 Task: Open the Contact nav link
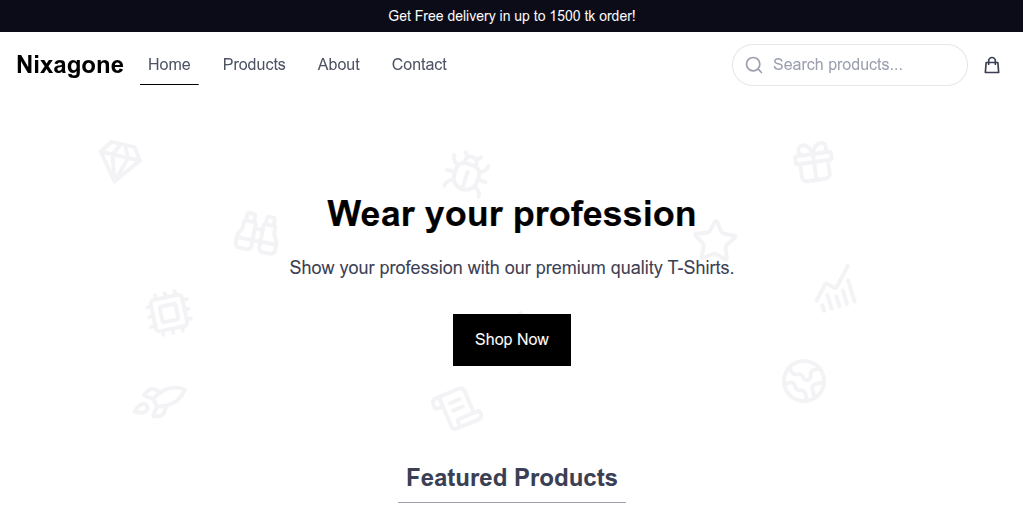point(419,65)
